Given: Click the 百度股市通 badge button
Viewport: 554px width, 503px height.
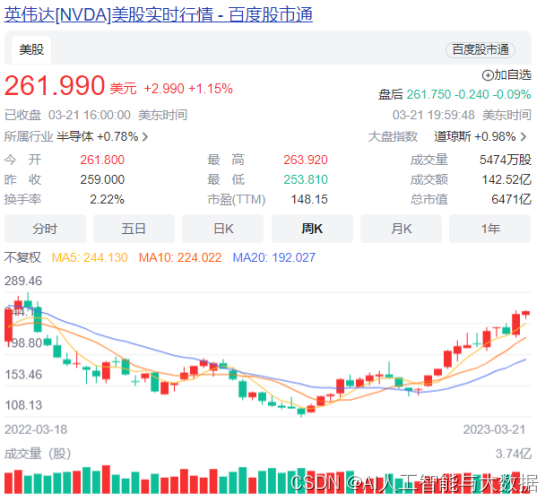Looking at the screenshot, I should coord(480,50).
